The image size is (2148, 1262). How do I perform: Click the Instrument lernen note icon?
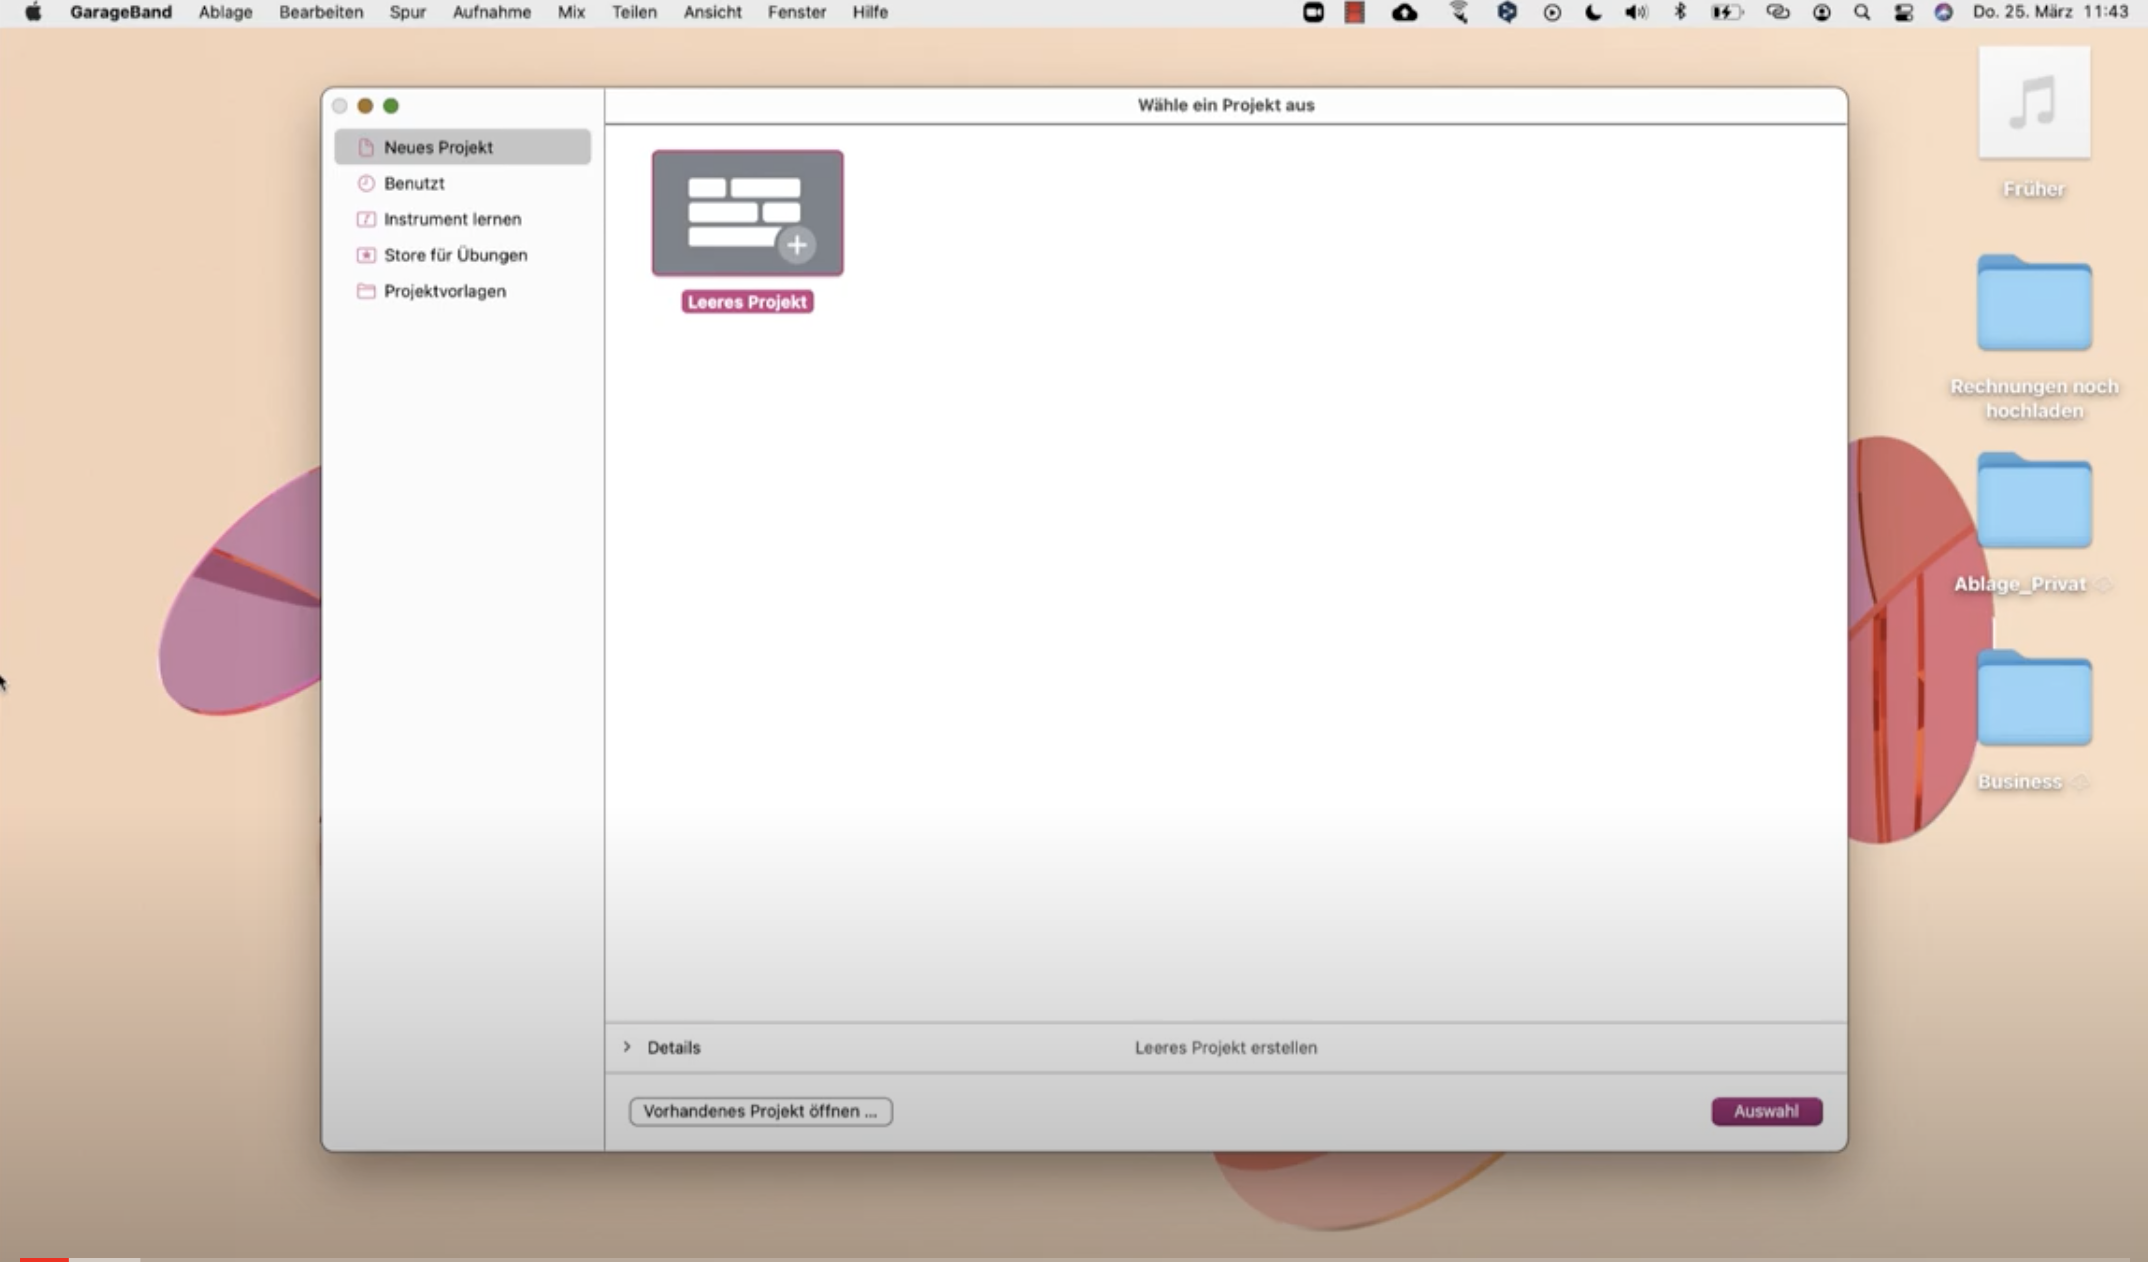pos(366,219)
